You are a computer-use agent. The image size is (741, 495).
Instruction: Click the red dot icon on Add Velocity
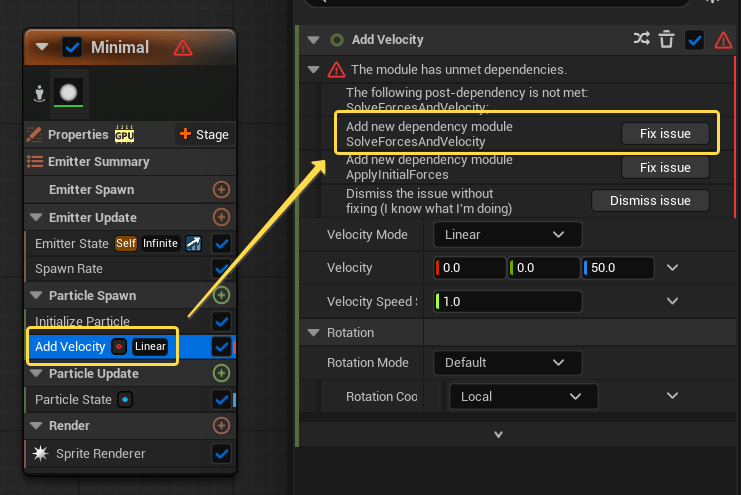(x=119, y=347)
